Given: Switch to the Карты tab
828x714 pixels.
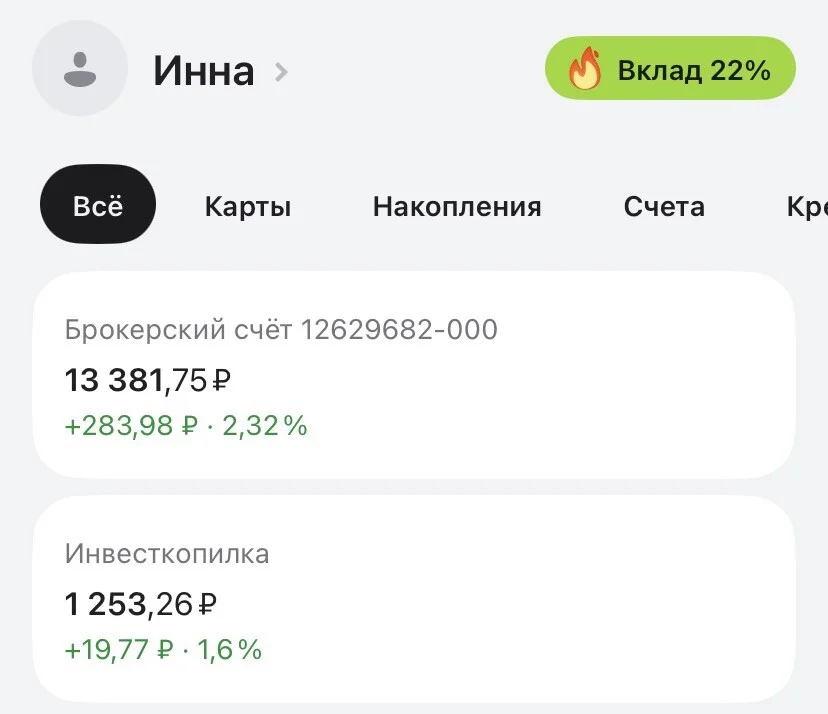Looking at the screenshot, I should [x=248, y=206].
